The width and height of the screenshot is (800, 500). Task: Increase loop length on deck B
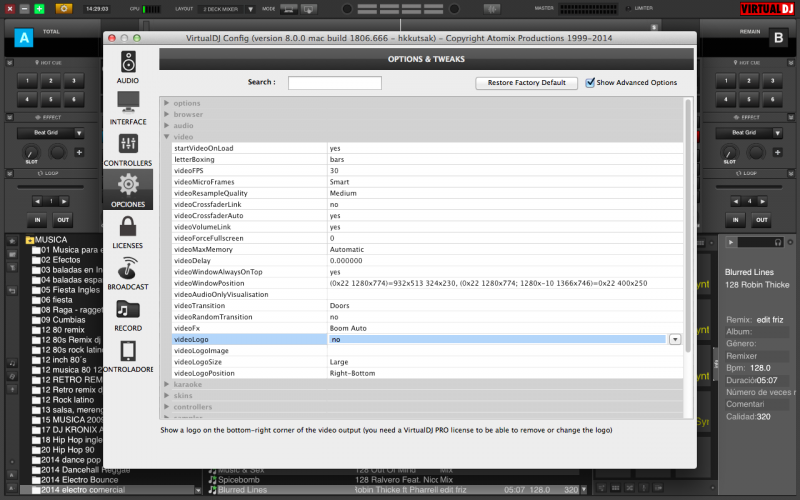pyautogui.click(x=762, y=201)
